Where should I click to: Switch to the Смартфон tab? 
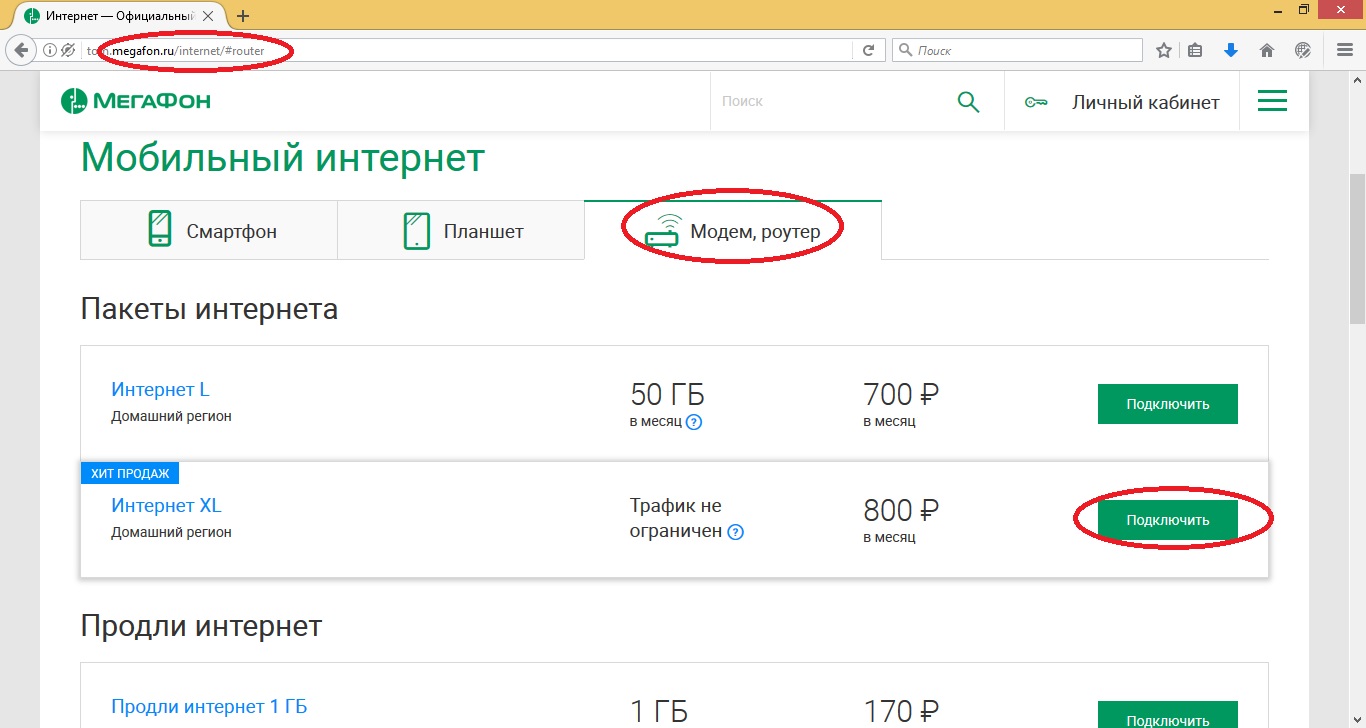(x=208, y=229)
